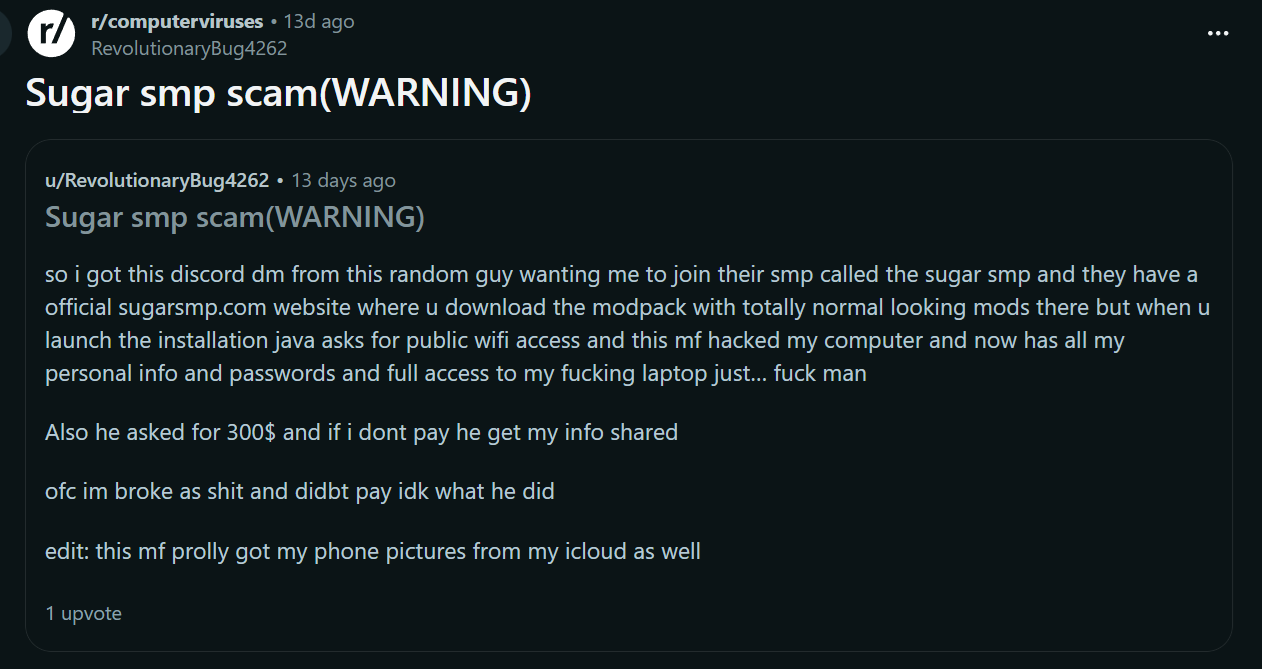Click the 'ofc im broke' sentence
Image resolution: width=1262 pixels, height=669 pixels.
(x=299, y=491)
